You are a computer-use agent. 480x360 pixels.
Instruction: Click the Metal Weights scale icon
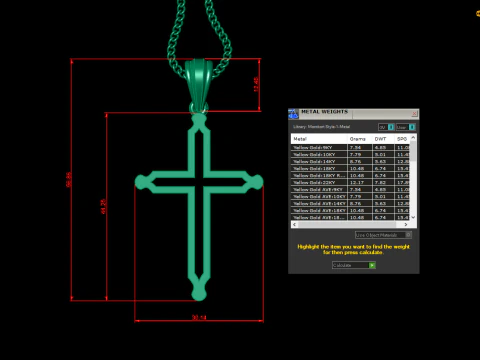tap(293, 114)
